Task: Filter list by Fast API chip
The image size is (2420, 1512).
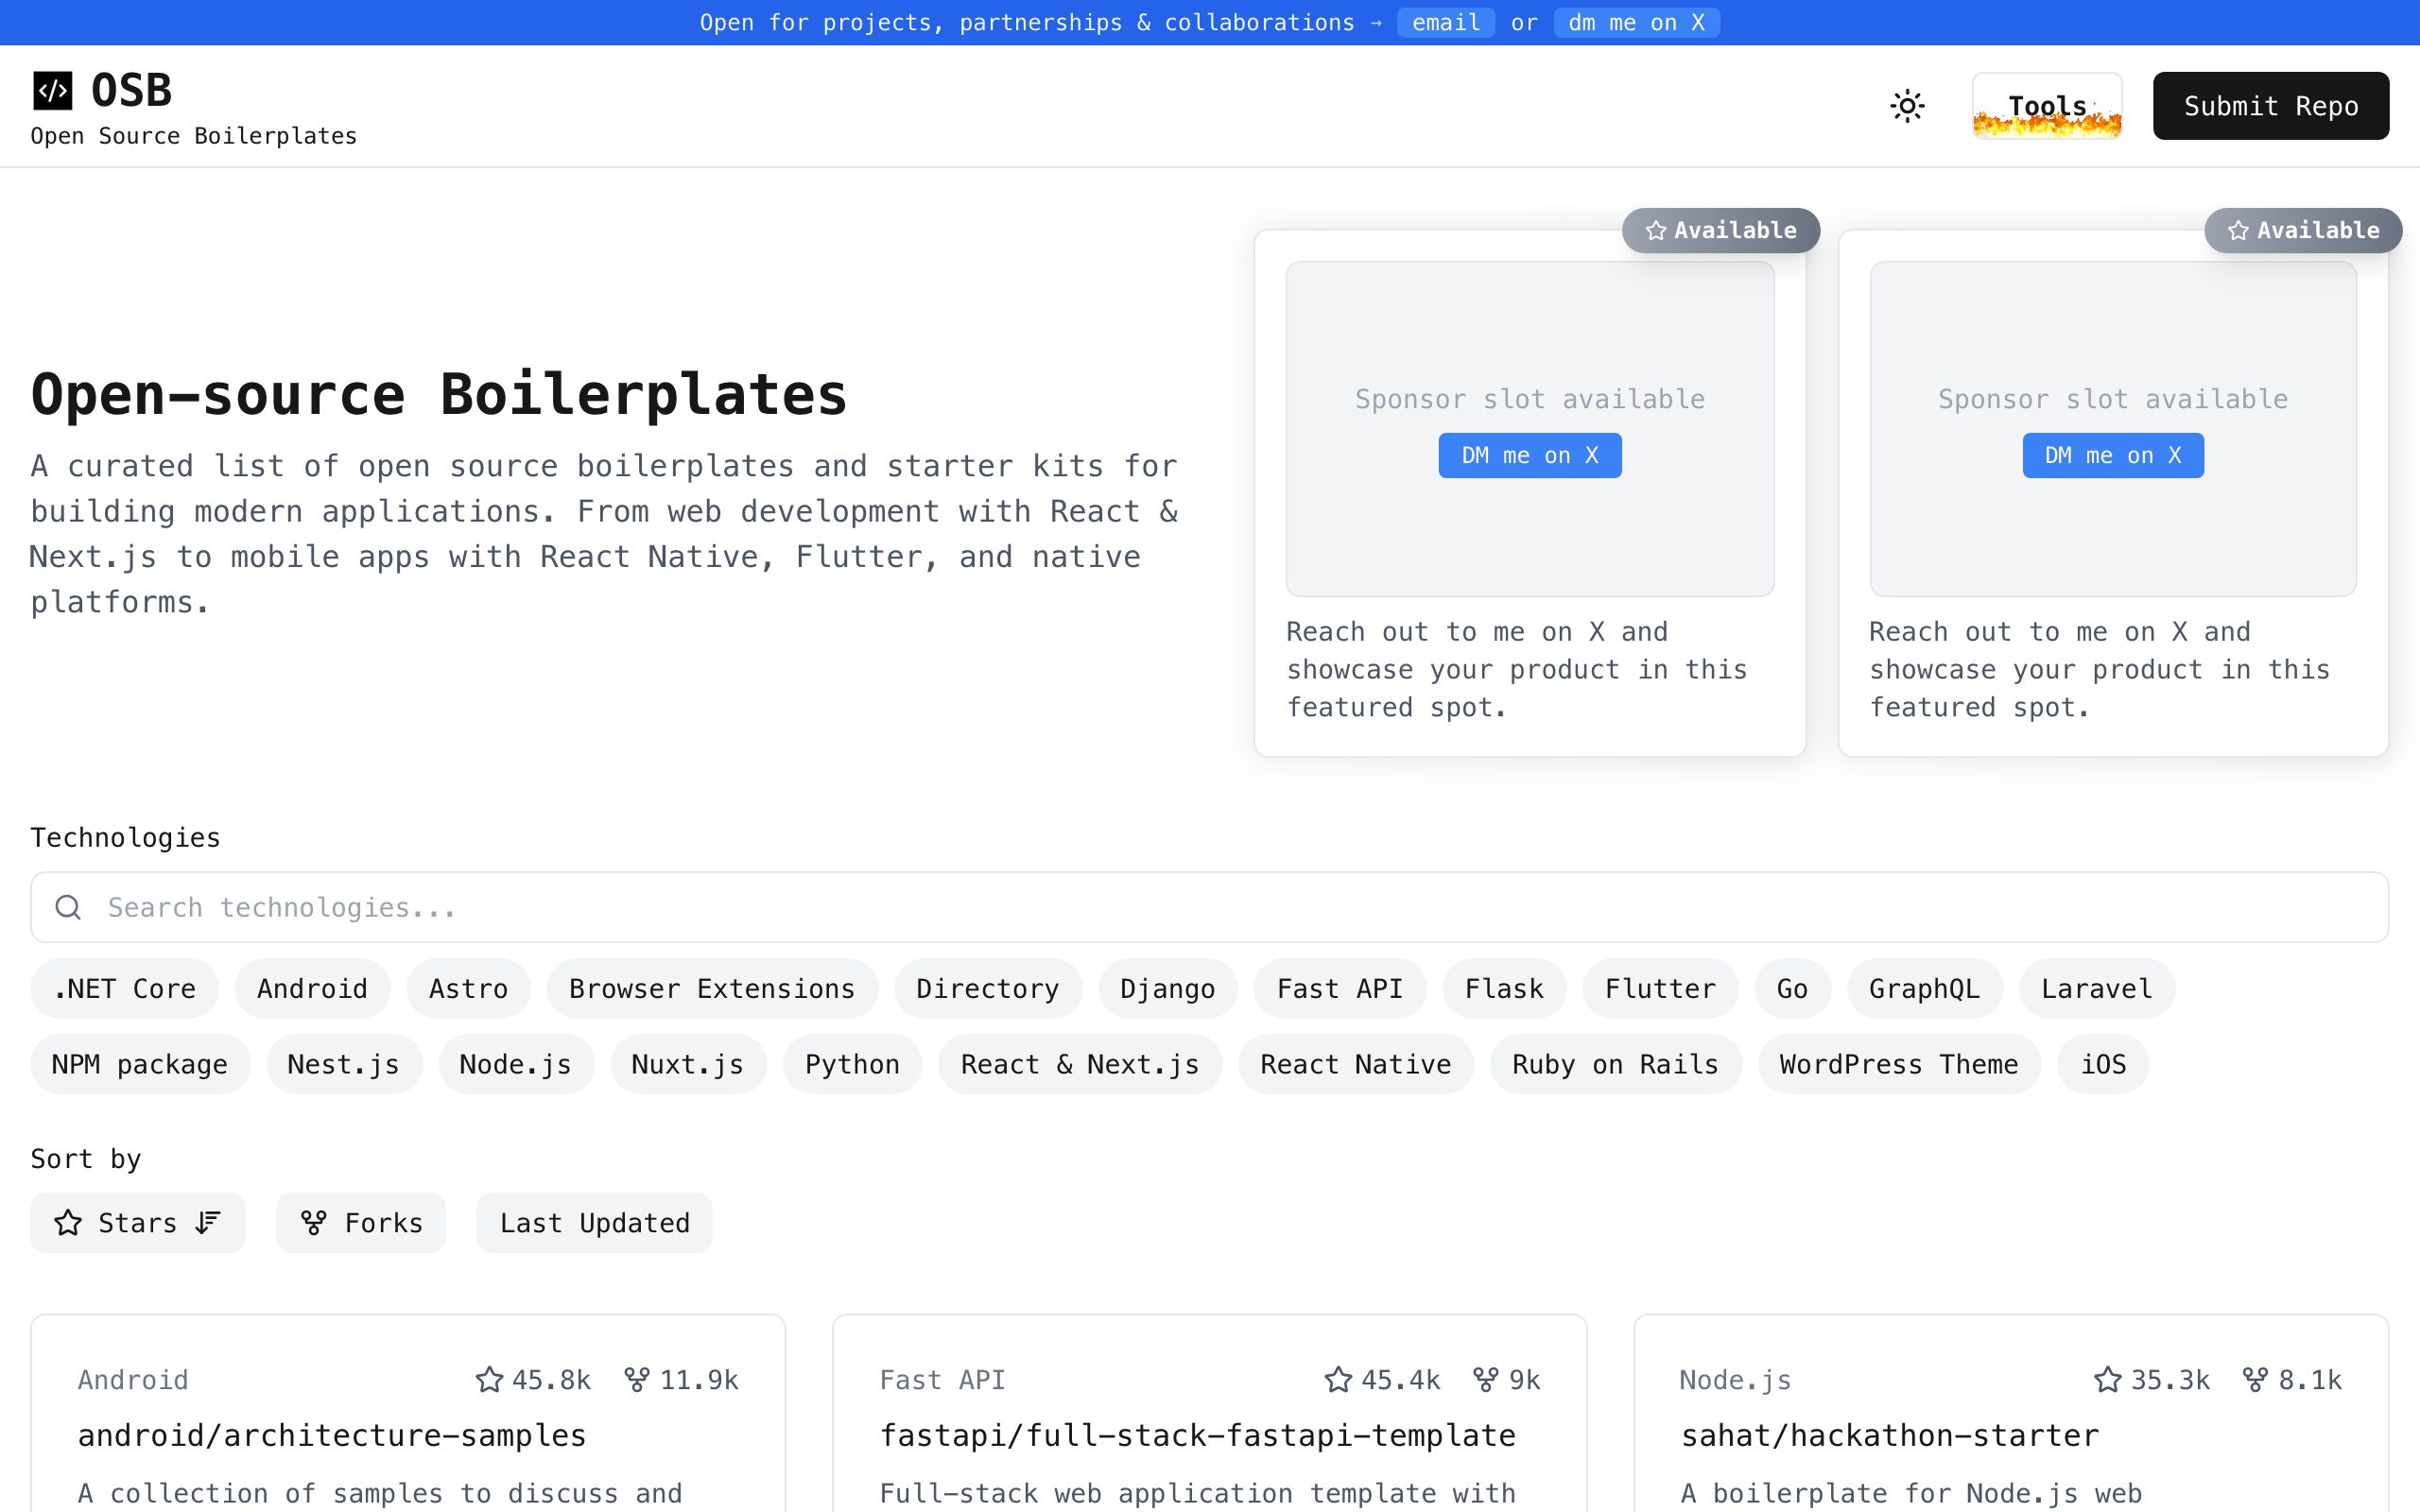Action: tap(1340, 989)
